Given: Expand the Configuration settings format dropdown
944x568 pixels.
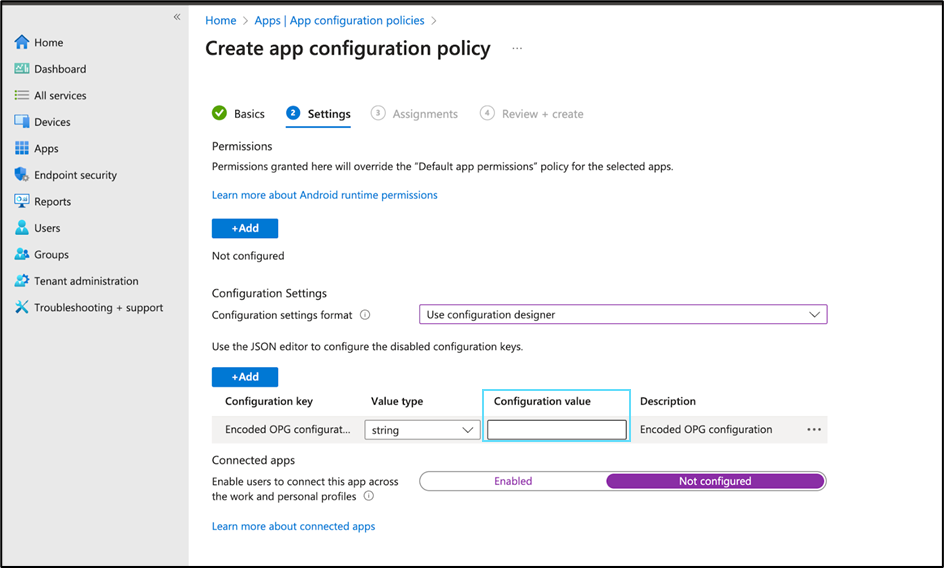Looking at the screenshot, I should click(x=622, y=315).
